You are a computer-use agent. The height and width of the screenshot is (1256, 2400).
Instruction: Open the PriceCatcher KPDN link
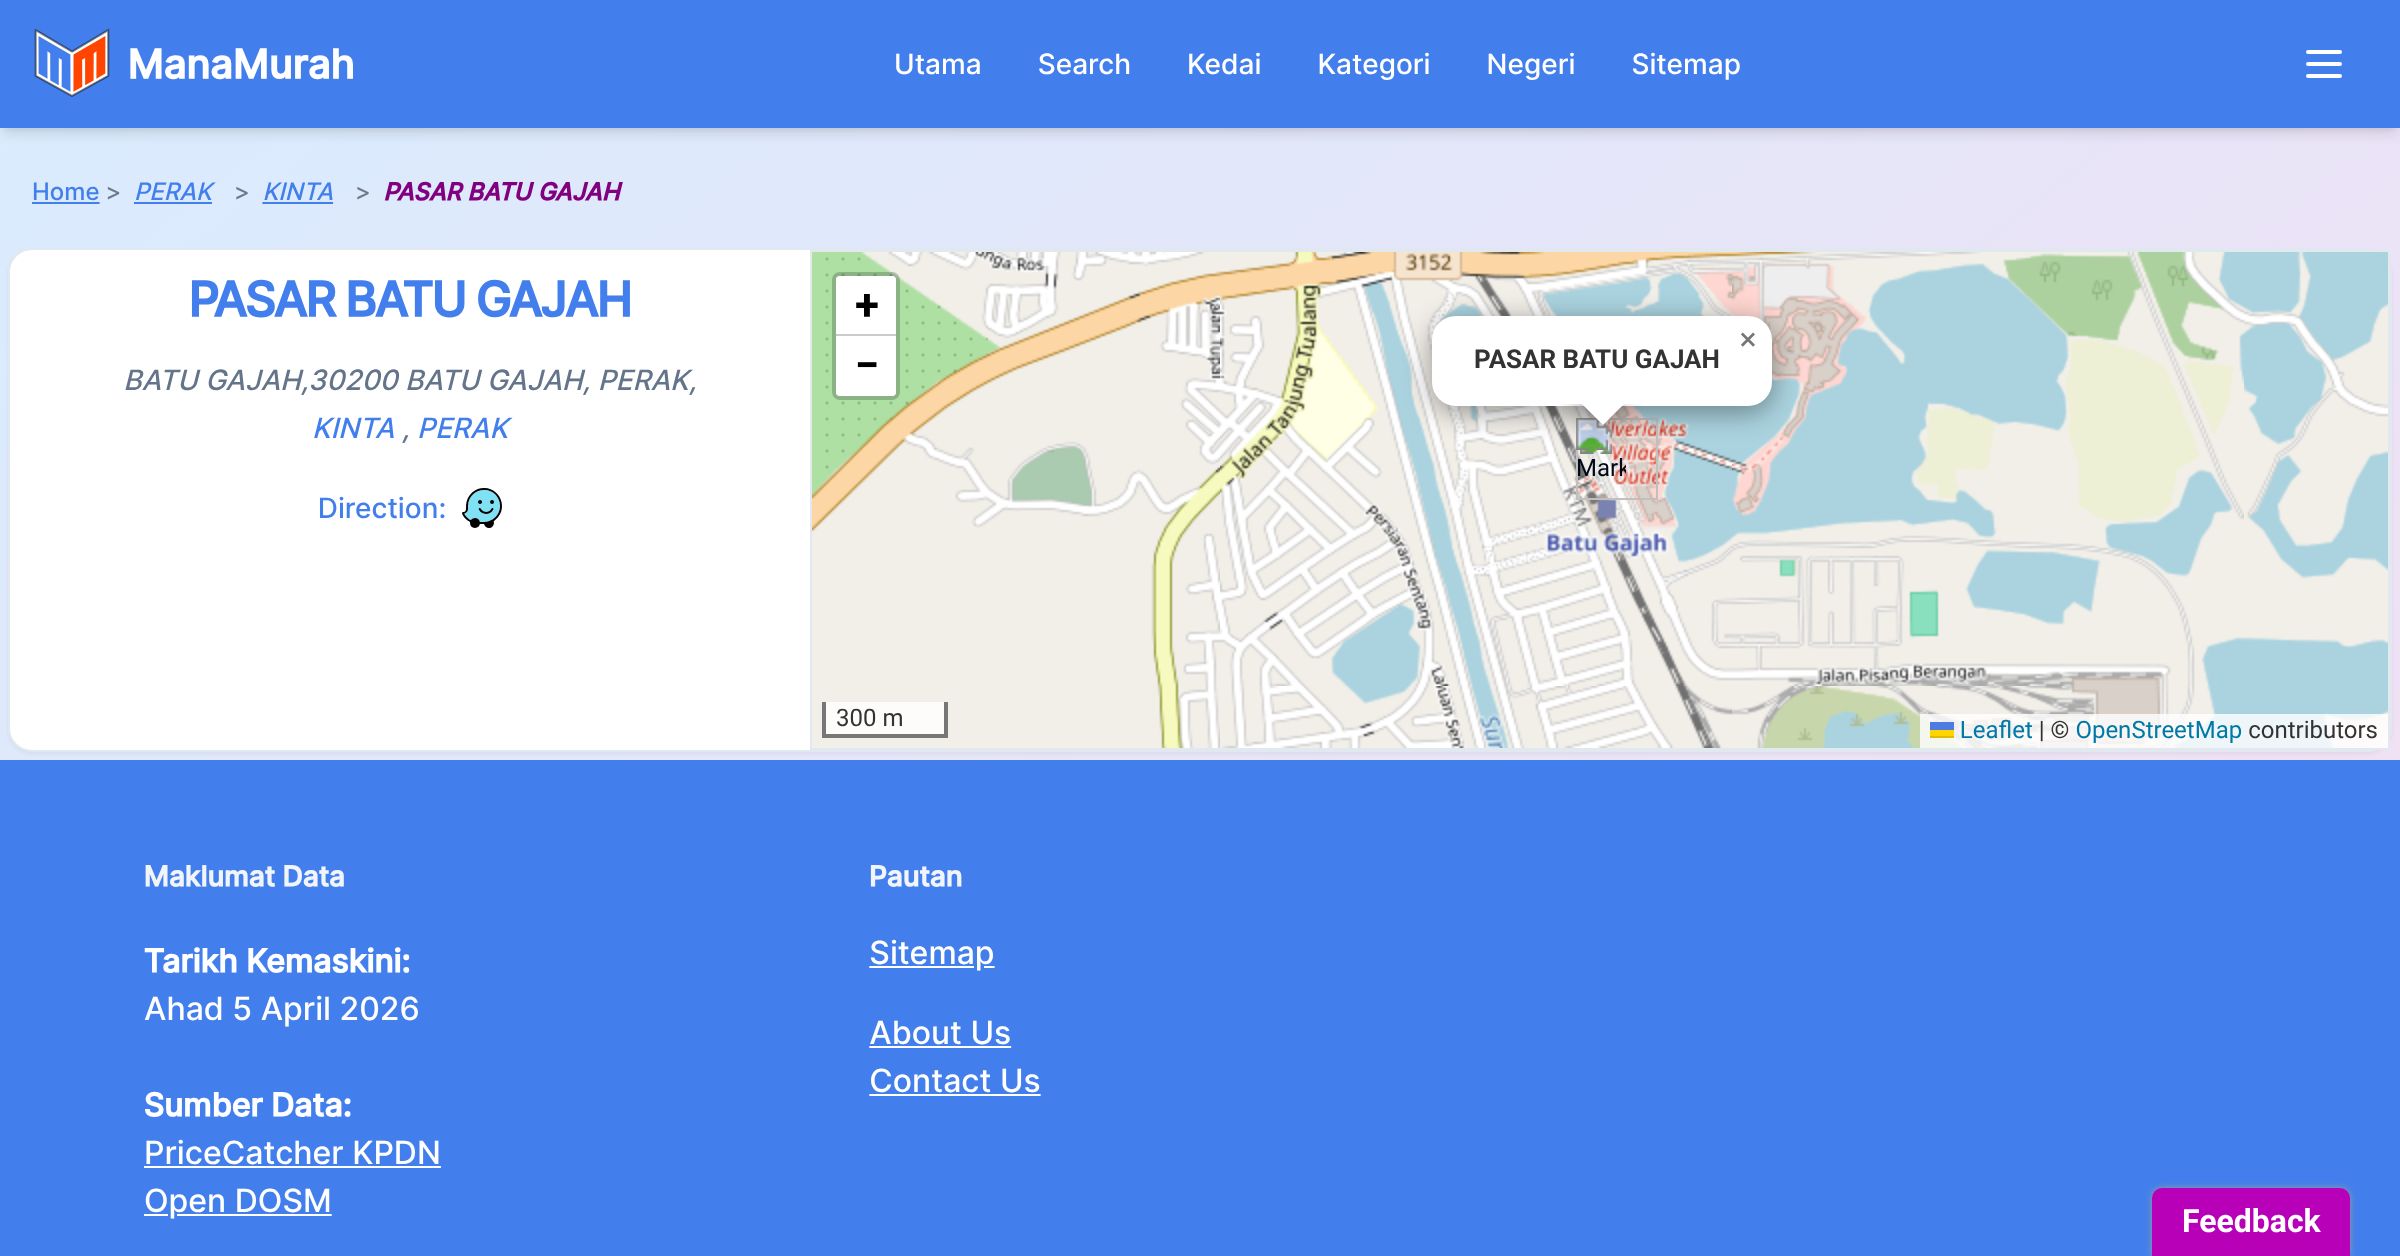click(x=292, y=1153)
